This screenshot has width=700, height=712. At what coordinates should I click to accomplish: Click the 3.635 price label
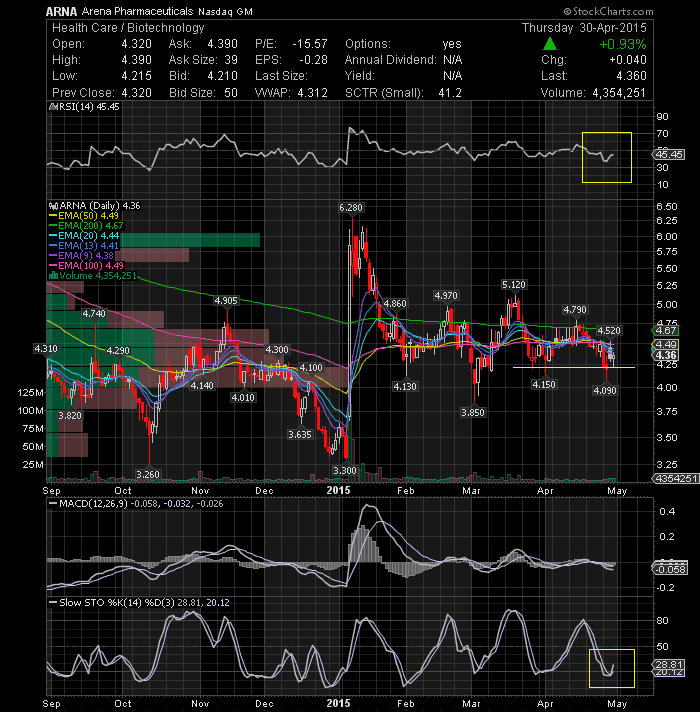[x=300, y=435]
